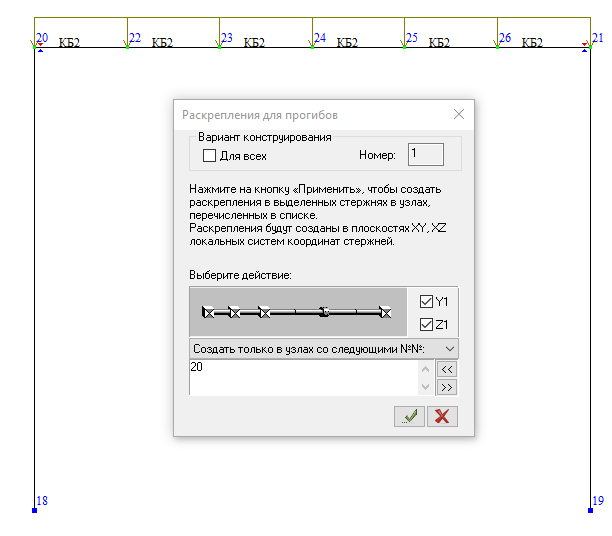Cancel the dialog with the red X button
The image size is (612, 536).
pyautogui.click(x=442, y=416)
